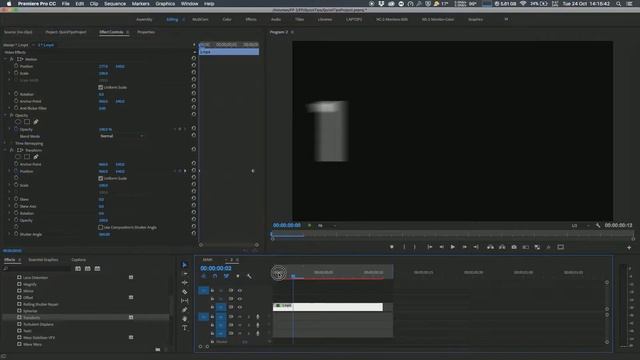This screenshot has height=360, width=640.
Task: Select the Selection tool in timeline toolbar
Action: [184, 265]
